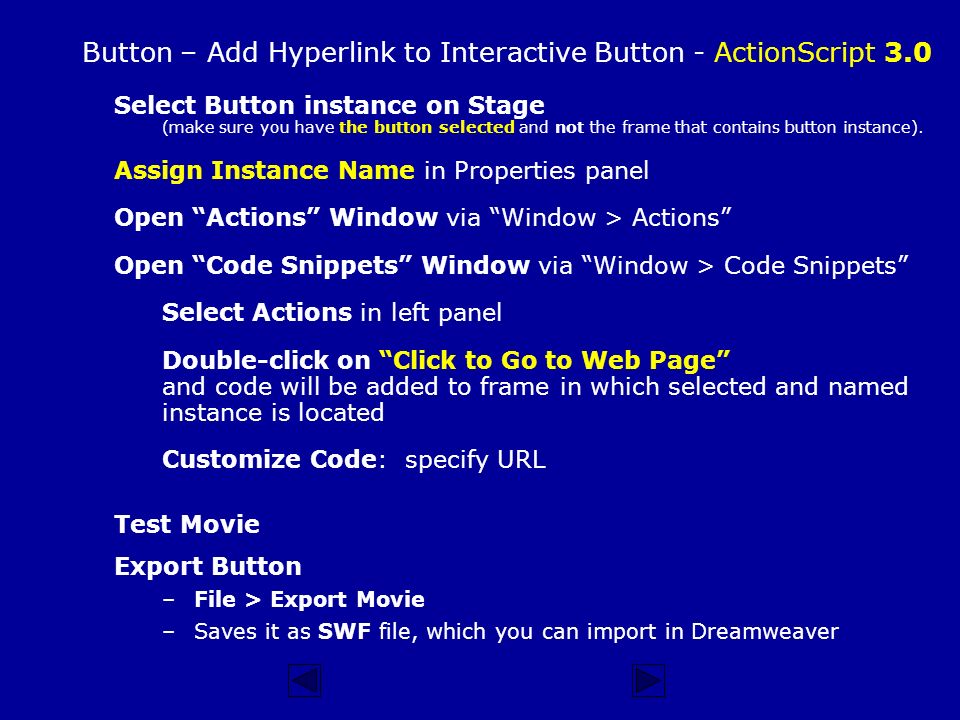Click the slide title starting "Button – Add Hyperlink"

[x=506, y=53]
